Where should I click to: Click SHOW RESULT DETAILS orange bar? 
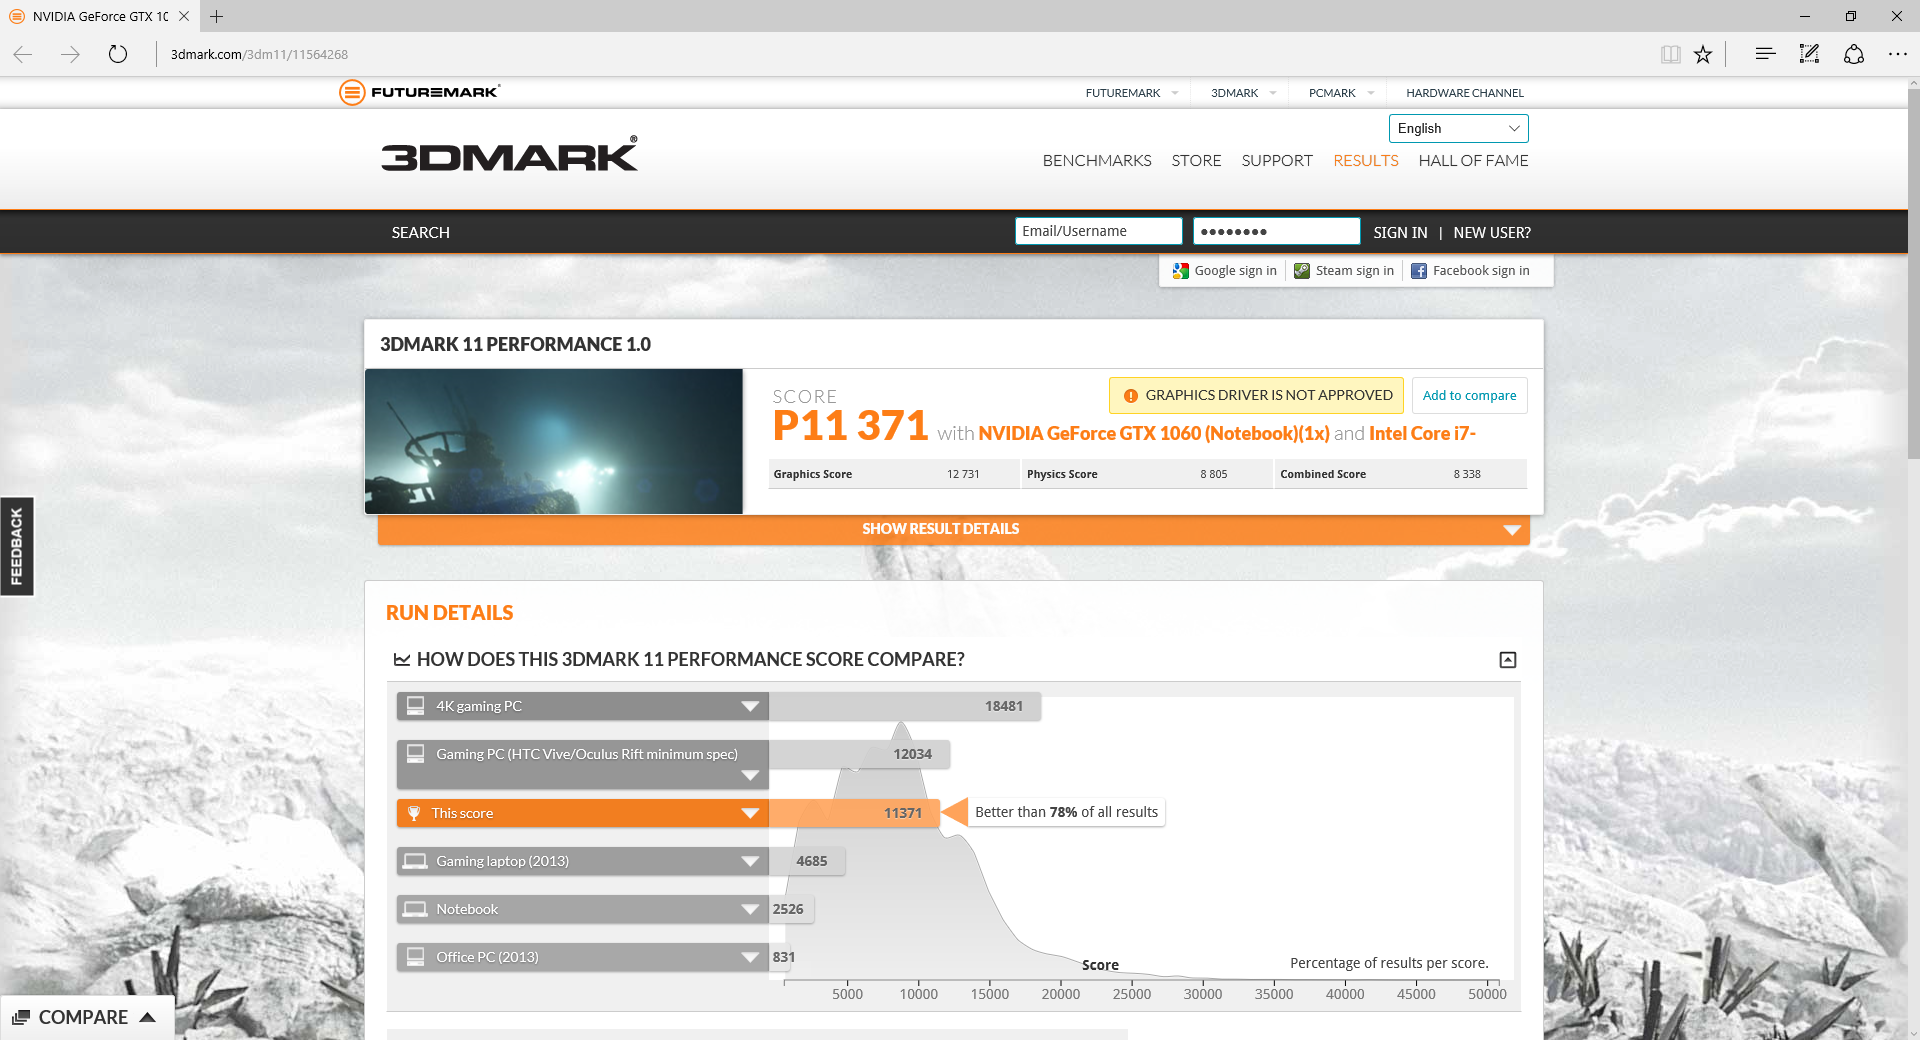[x=954, y=529]
